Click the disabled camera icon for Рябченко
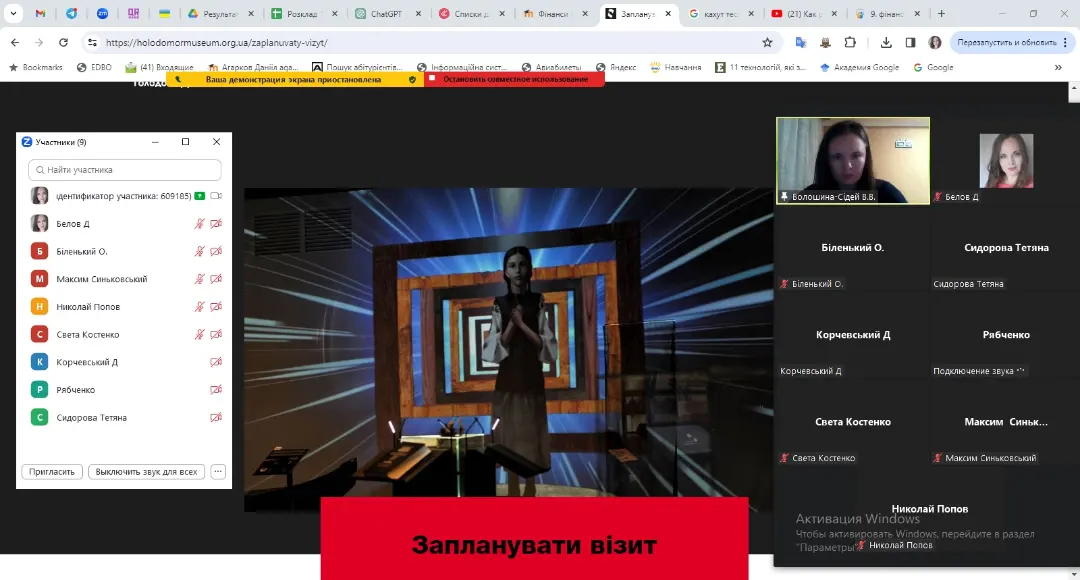The height and width of the screenshot is (580, 1080). [216, 390]
